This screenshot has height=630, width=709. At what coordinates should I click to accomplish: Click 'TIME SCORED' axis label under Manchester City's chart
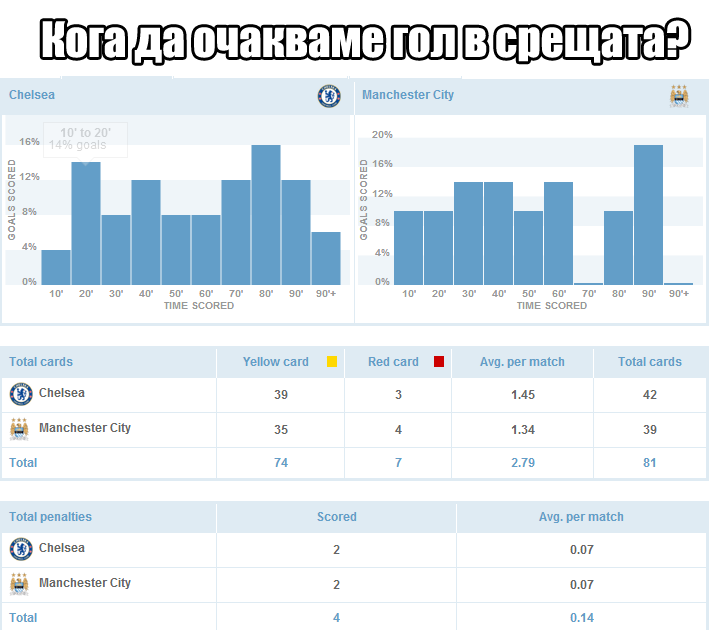point(552,305)
